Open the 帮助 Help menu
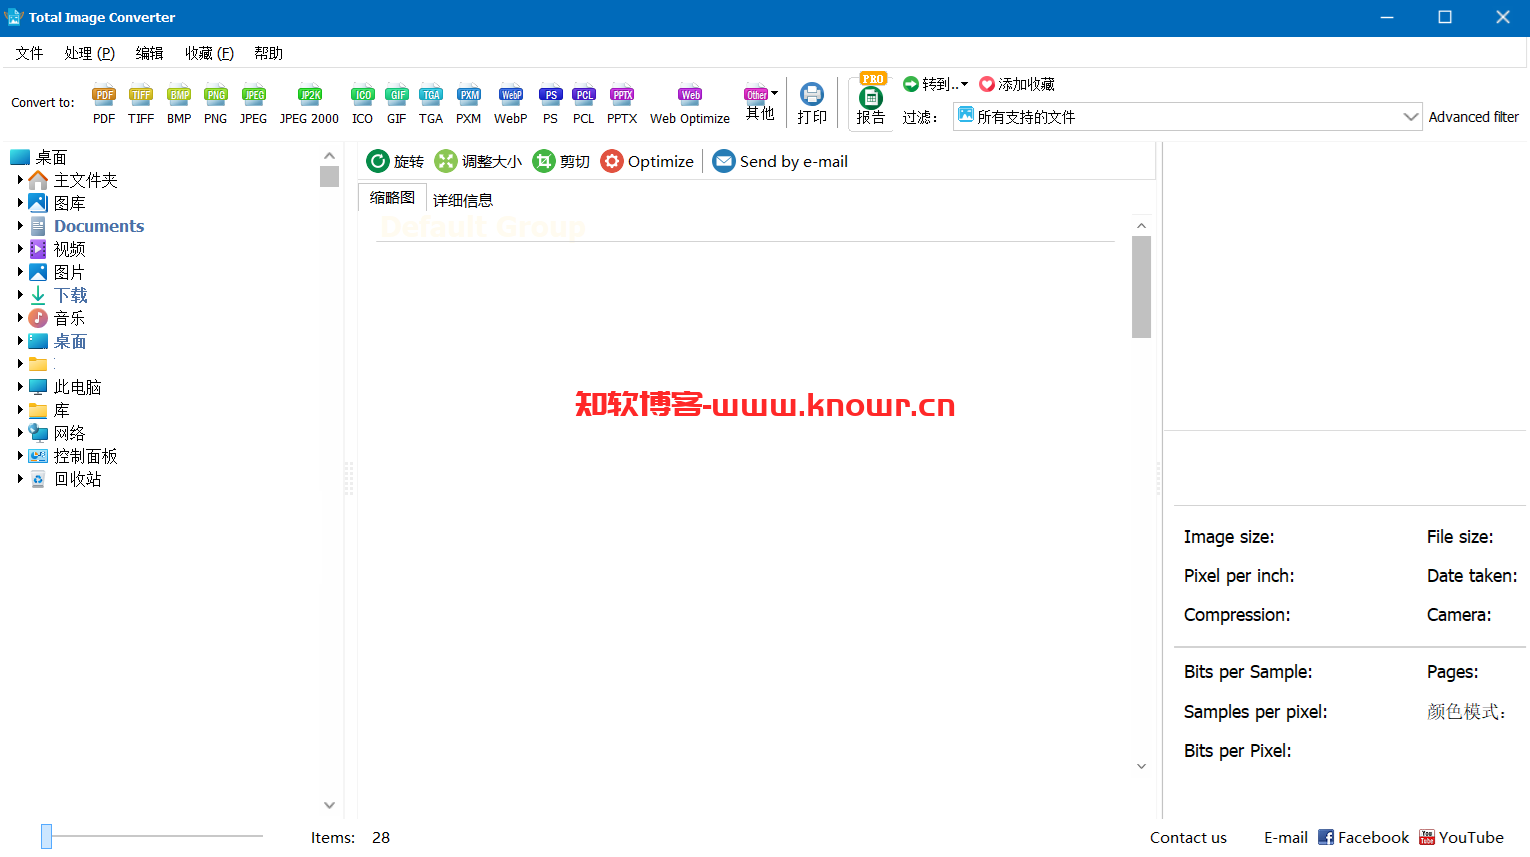The height and width of the screenshot is (857, 1530). pos(268,53)
